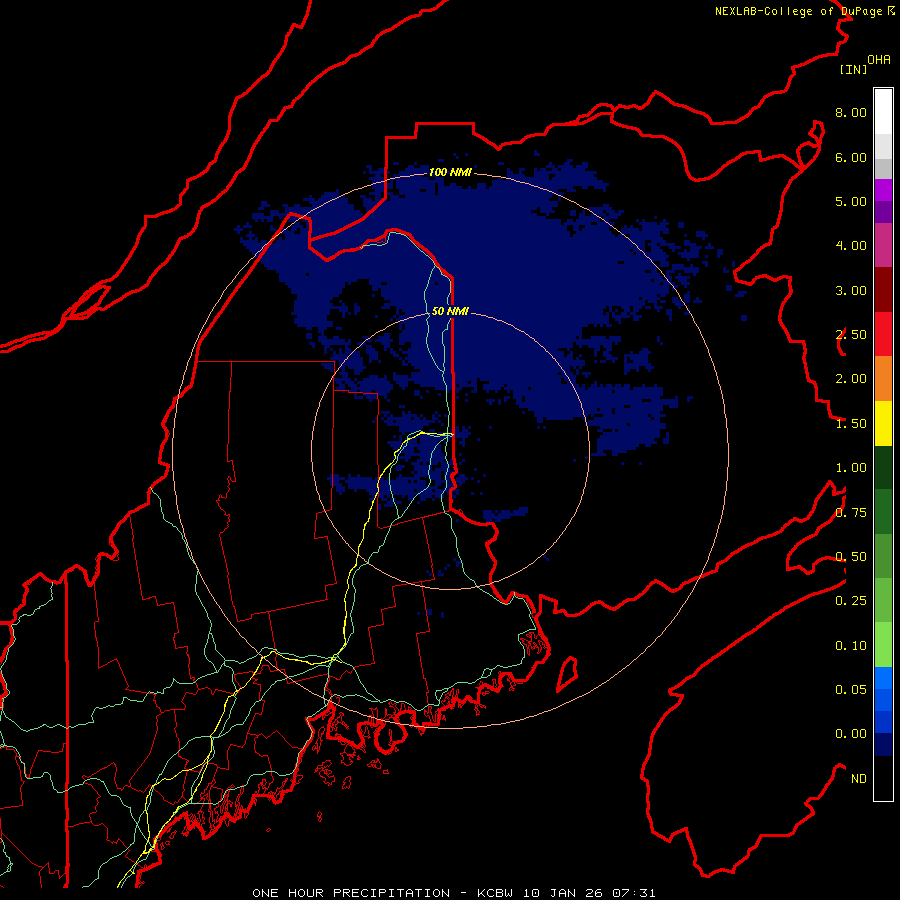Screen dimensions: 900x900
Task: Select the bright red legend swatch
Action: click(883, 334)
